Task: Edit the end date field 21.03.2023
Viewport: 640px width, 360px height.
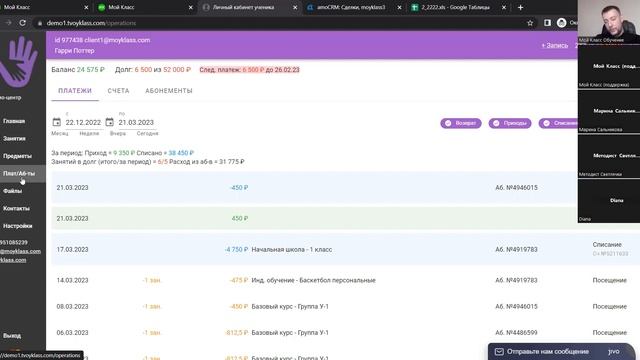Action: point(136,122)
